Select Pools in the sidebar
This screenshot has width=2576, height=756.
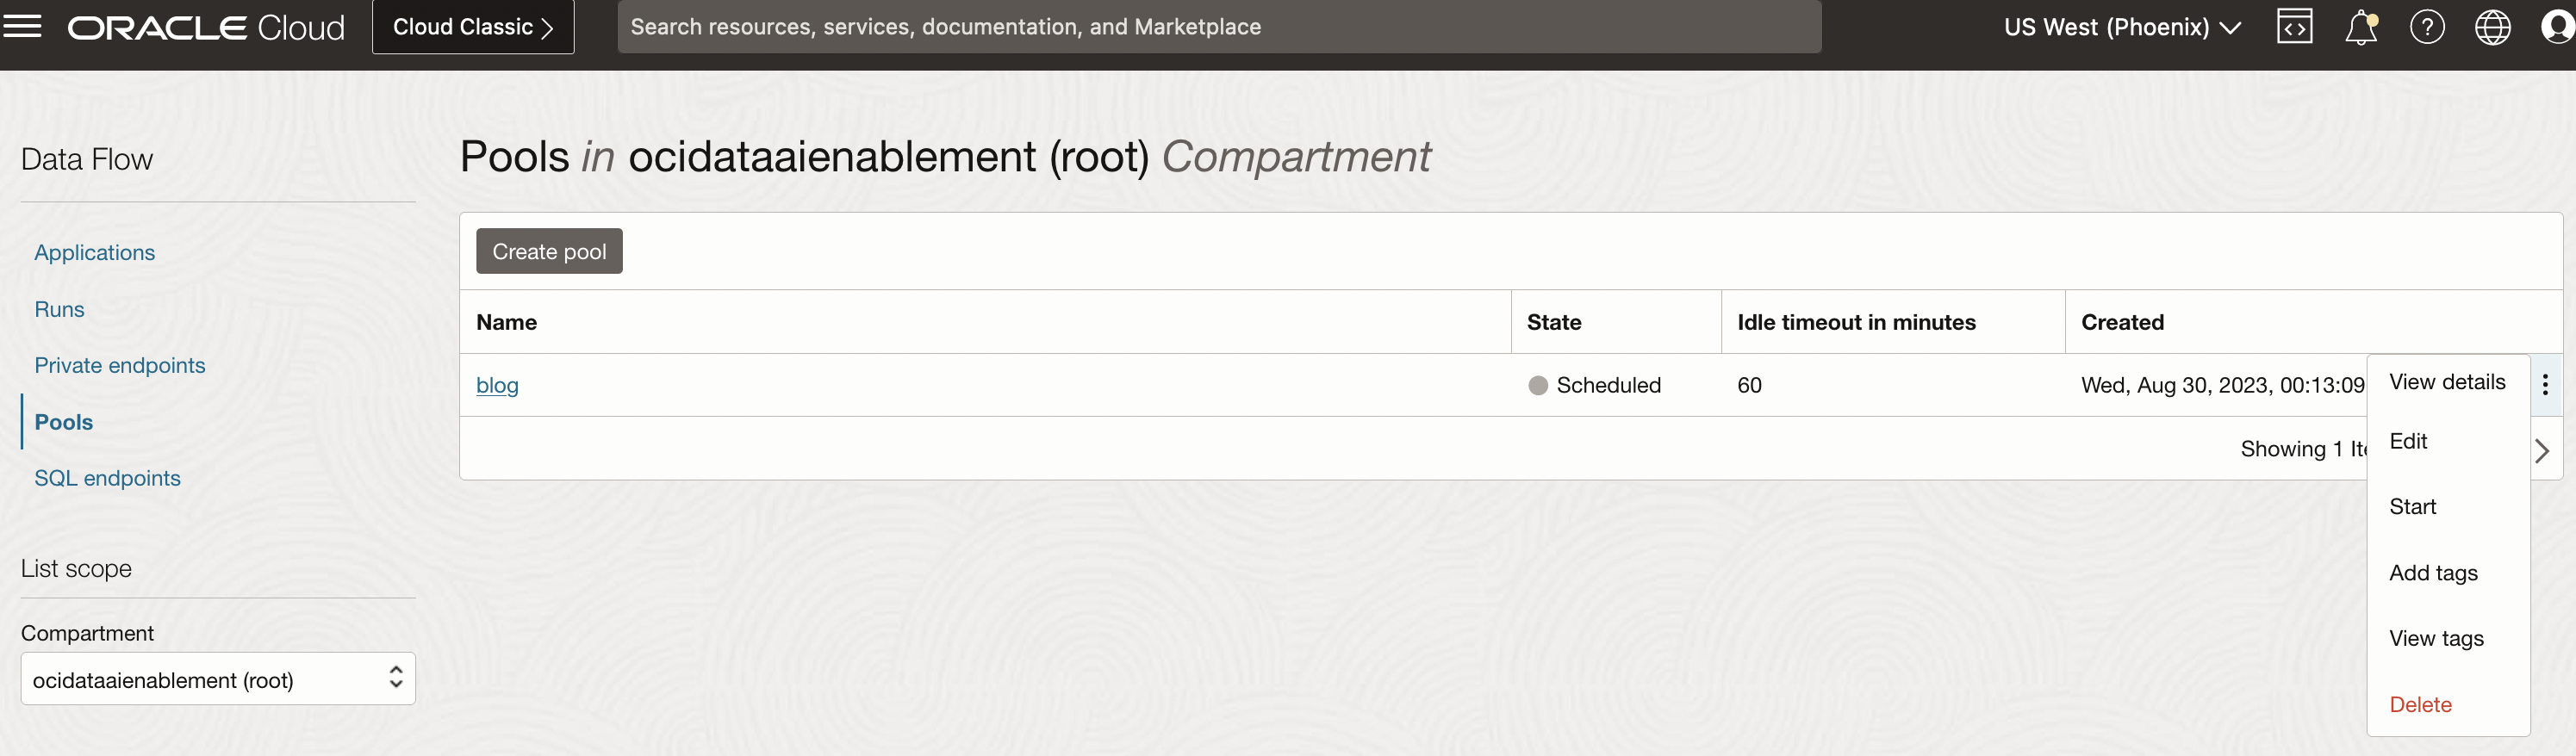click(x=64, y=422)
